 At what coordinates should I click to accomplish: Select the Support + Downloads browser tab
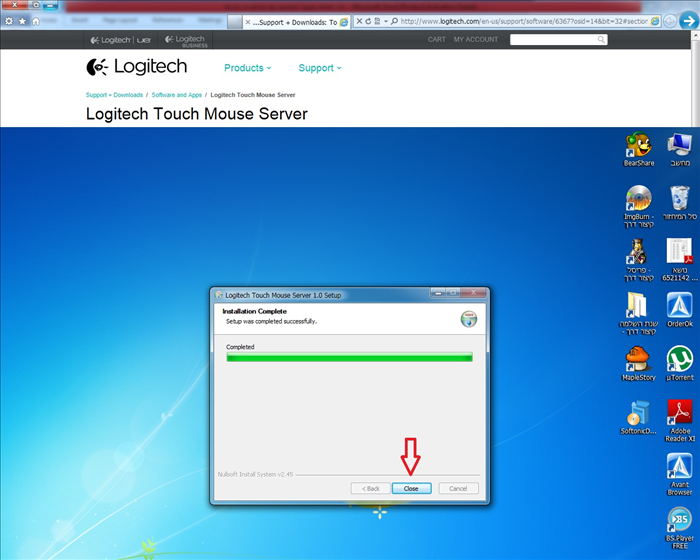(x=296, y=22)
